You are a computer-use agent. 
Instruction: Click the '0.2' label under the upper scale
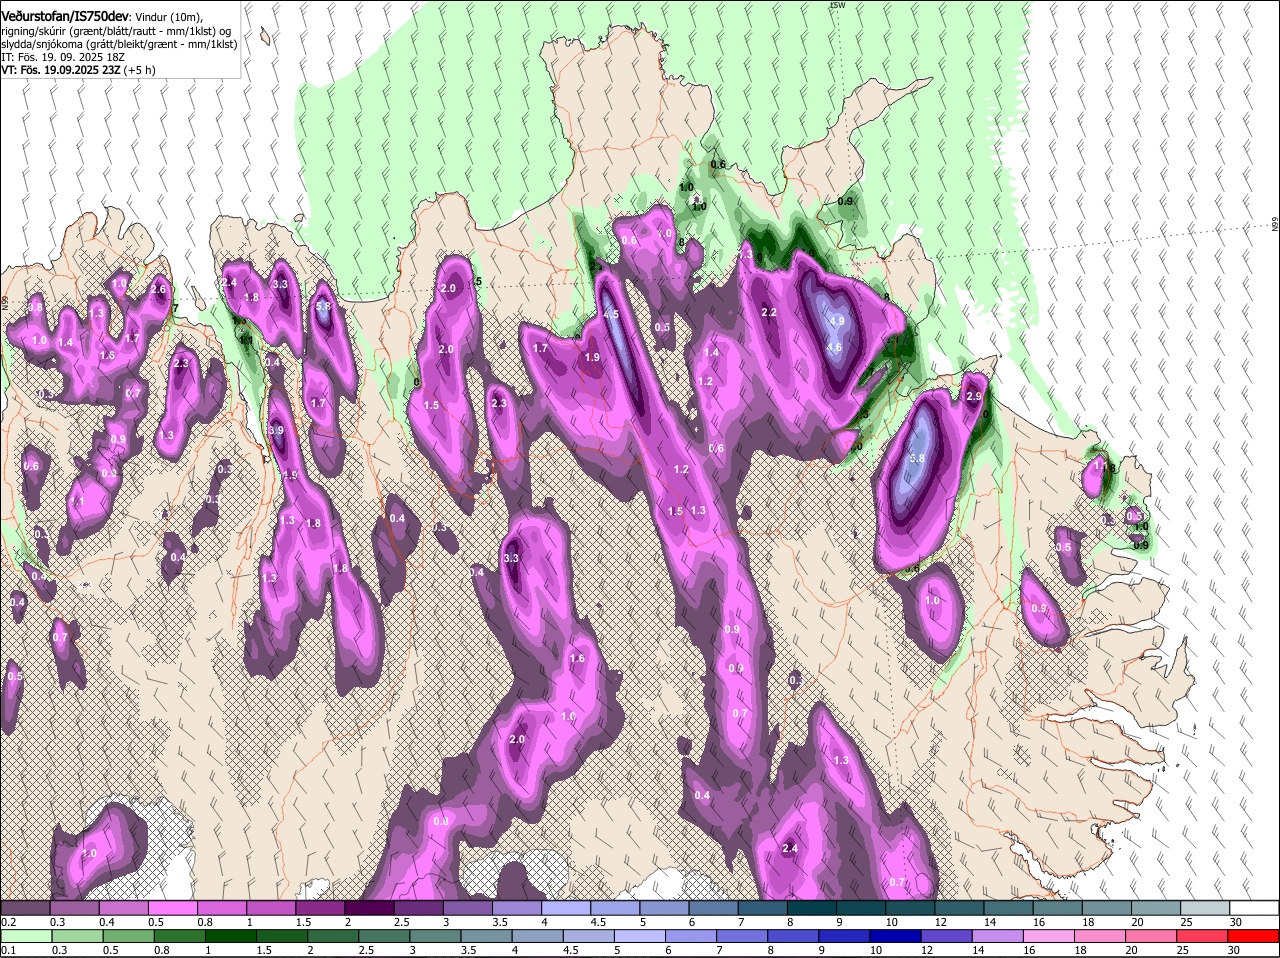click(8, 922)
